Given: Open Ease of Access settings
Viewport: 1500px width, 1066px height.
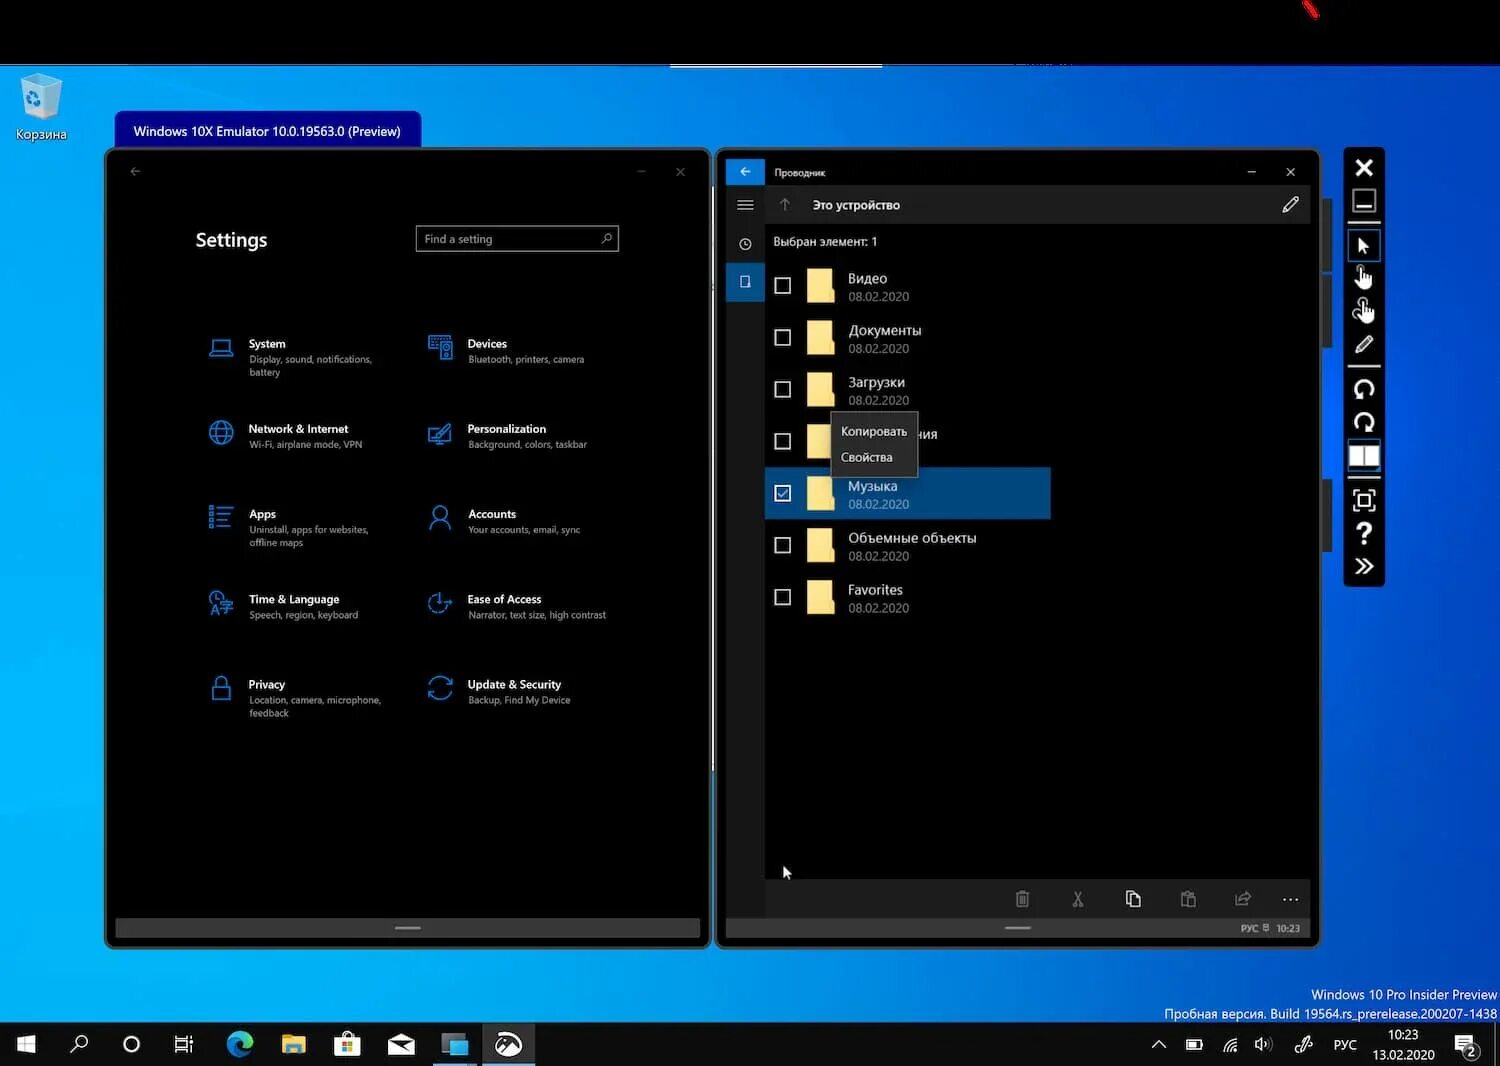Looking at the screenshot, I should pyautogui.click(x=516, y=606).
